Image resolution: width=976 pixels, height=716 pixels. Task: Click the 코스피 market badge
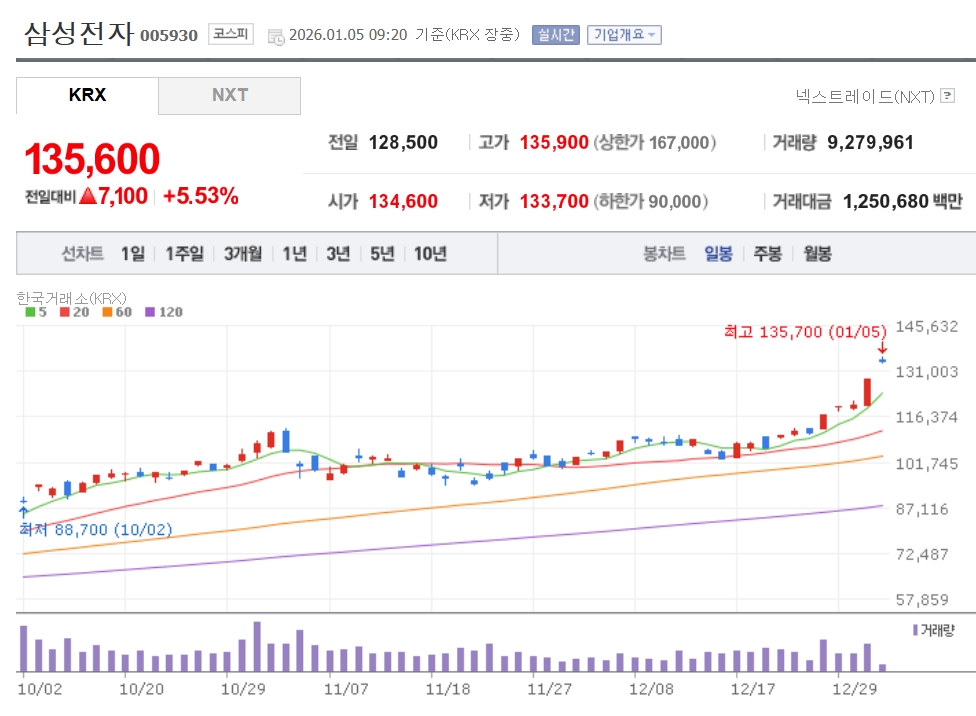[x=231, y=35]
